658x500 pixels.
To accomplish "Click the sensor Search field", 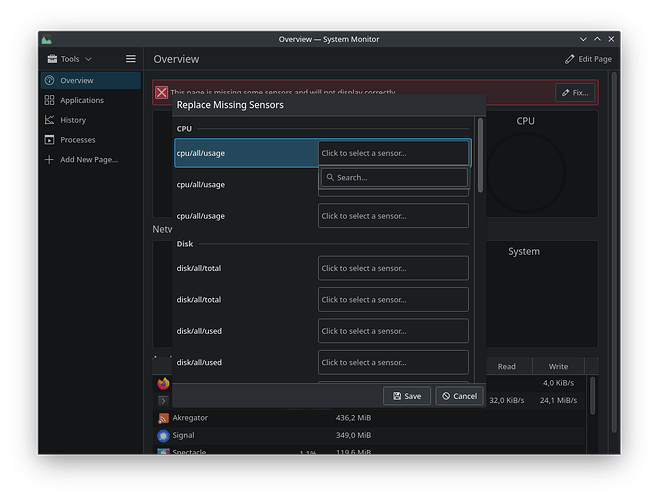I will (x=394, y=178).
